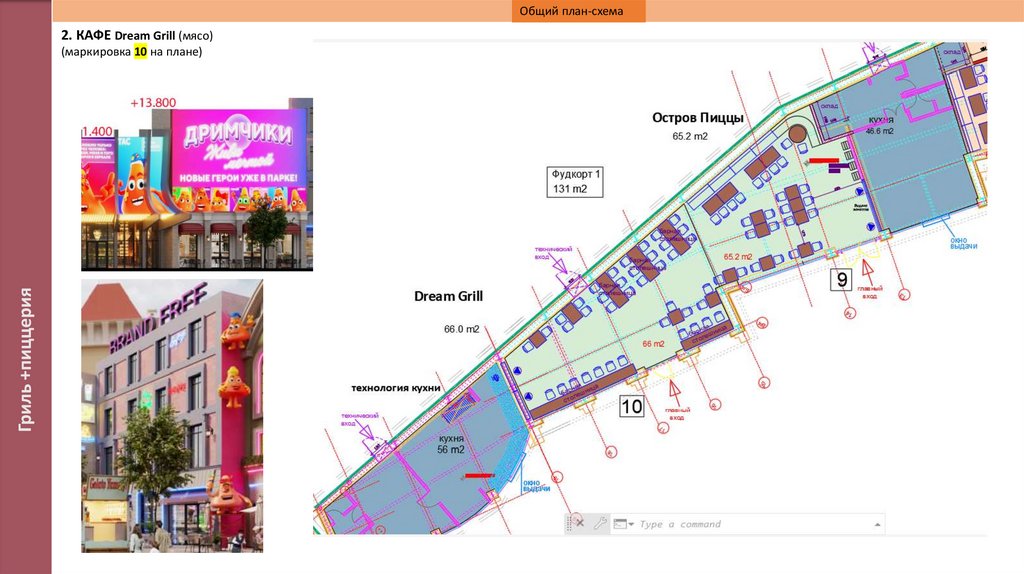This screenshot has height=574, width=1024.
Task: Click the 'Dream Grill' plan heading
Action: pyautogui.click(x=448, y=296)
